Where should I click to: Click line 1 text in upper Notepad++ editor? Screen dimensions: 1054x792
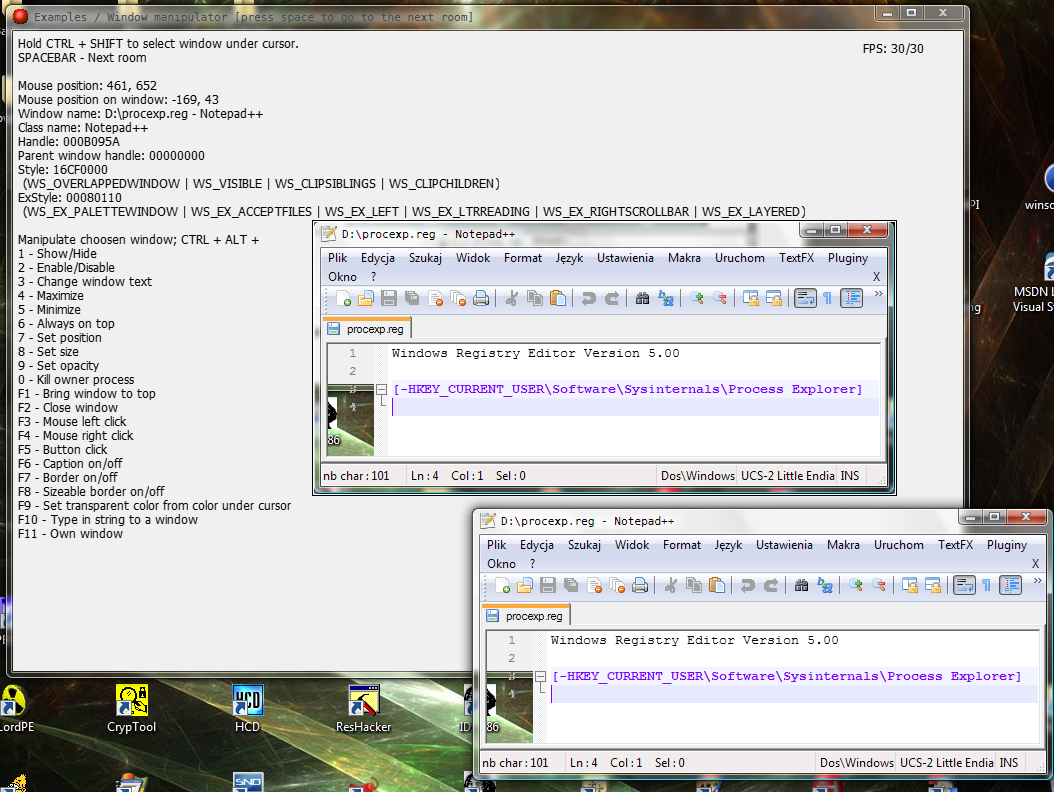coord(535,353)
